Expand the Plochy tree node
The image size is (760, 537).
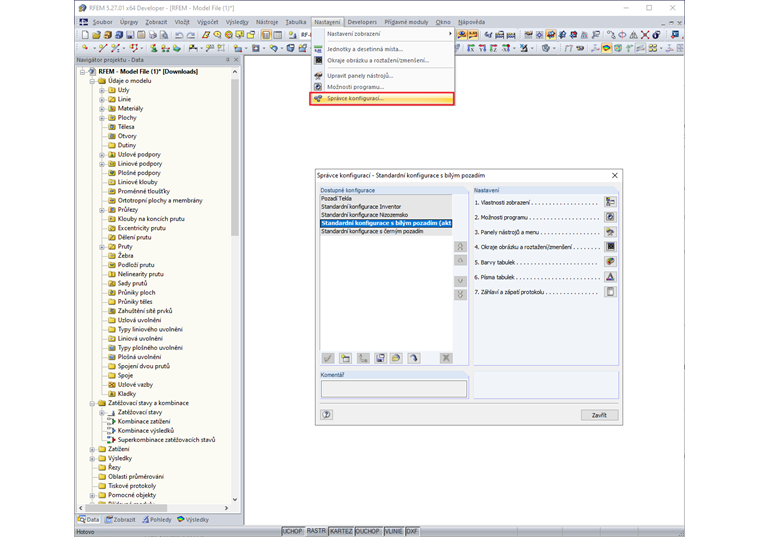(x=102, y=118)
